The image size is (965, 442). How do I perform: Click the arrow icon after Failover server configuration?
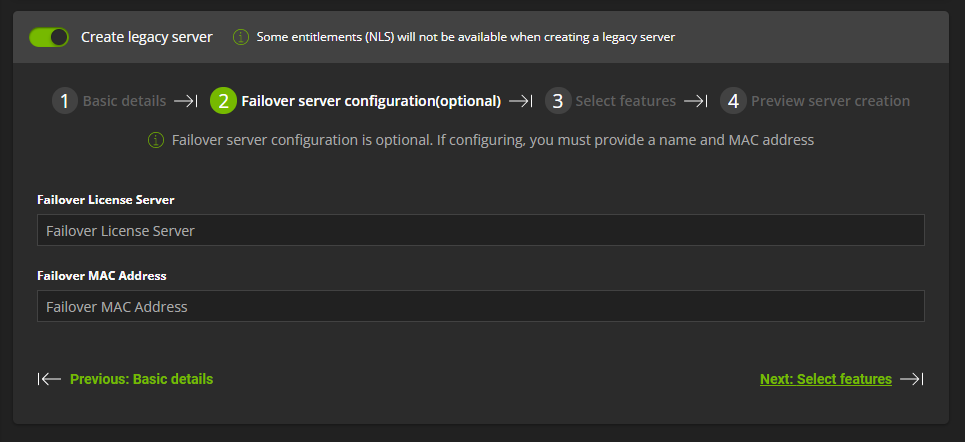[x=521, y=101]
